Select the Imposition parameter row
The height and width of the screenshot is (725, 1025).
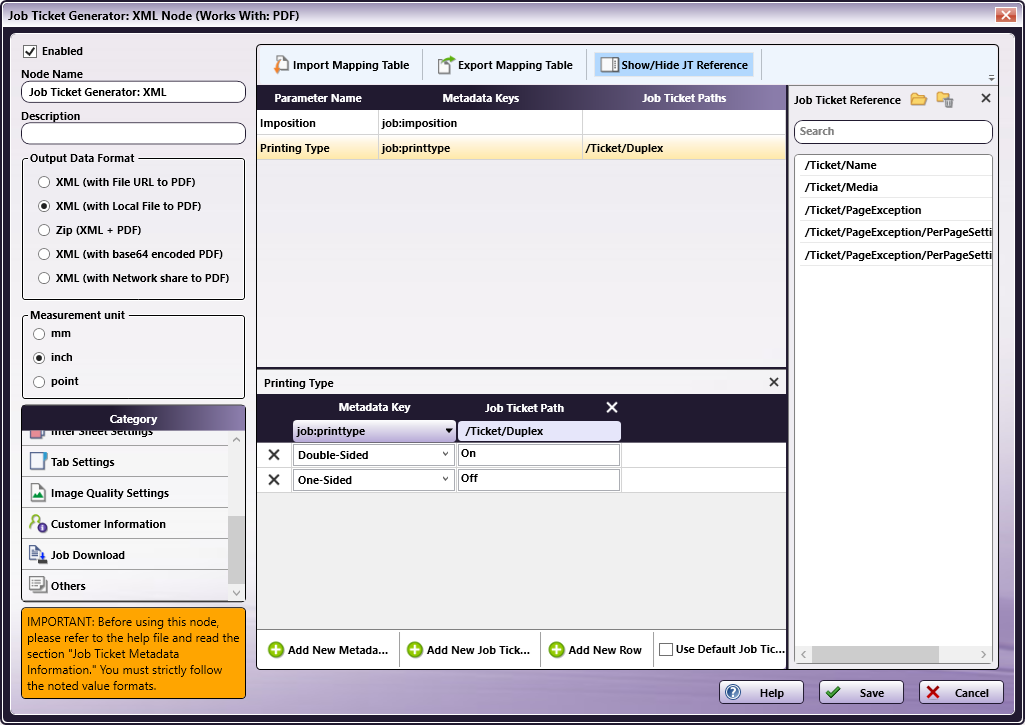click(x=521, y=123)
